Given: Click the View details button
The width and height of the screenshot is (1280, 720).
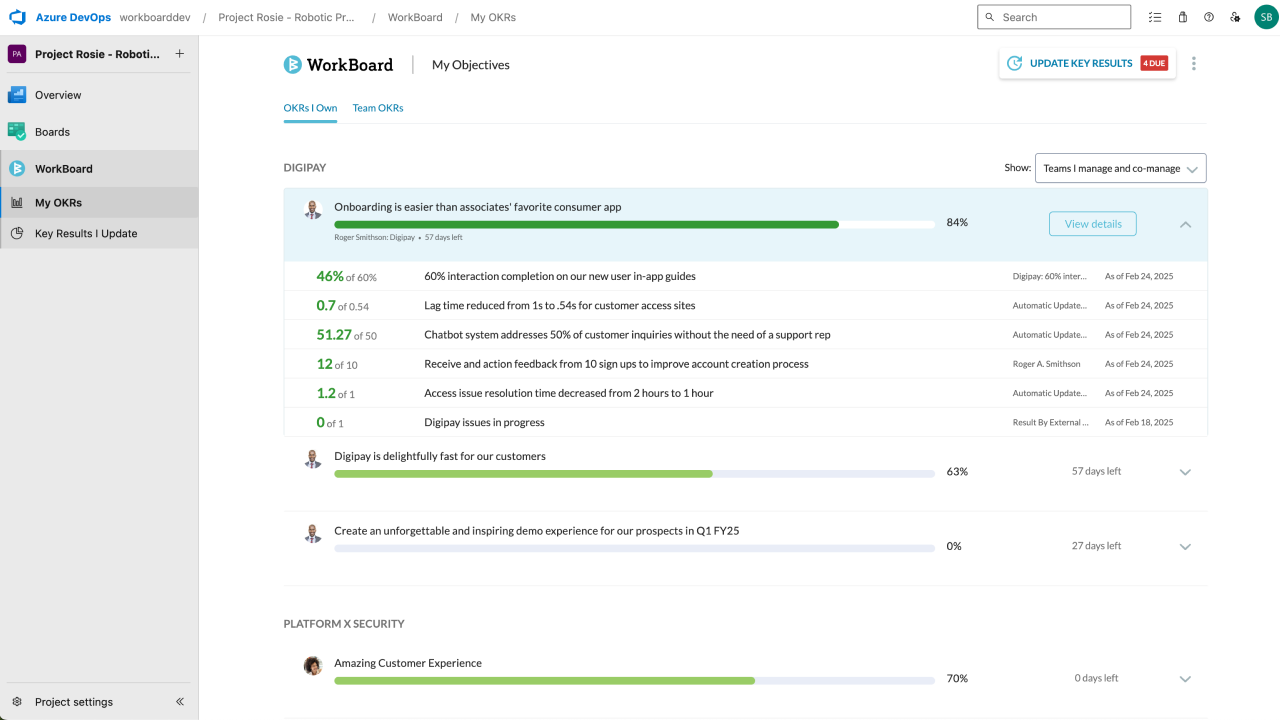Looking at the screenshot, I should coord(1093,224).
